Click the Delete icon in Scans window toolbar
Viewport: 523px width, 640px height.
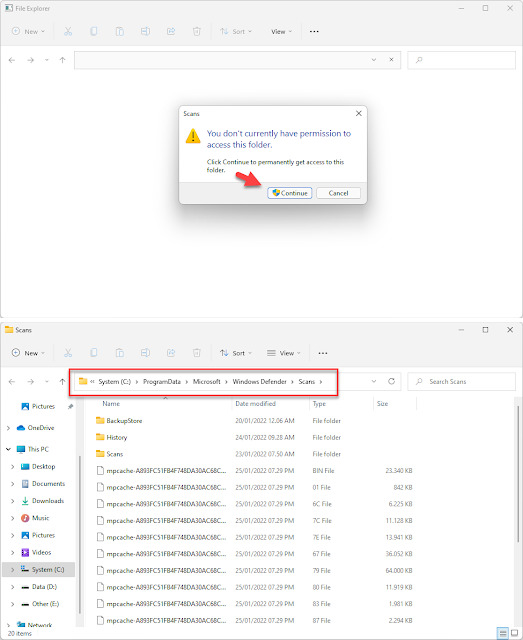196,353
